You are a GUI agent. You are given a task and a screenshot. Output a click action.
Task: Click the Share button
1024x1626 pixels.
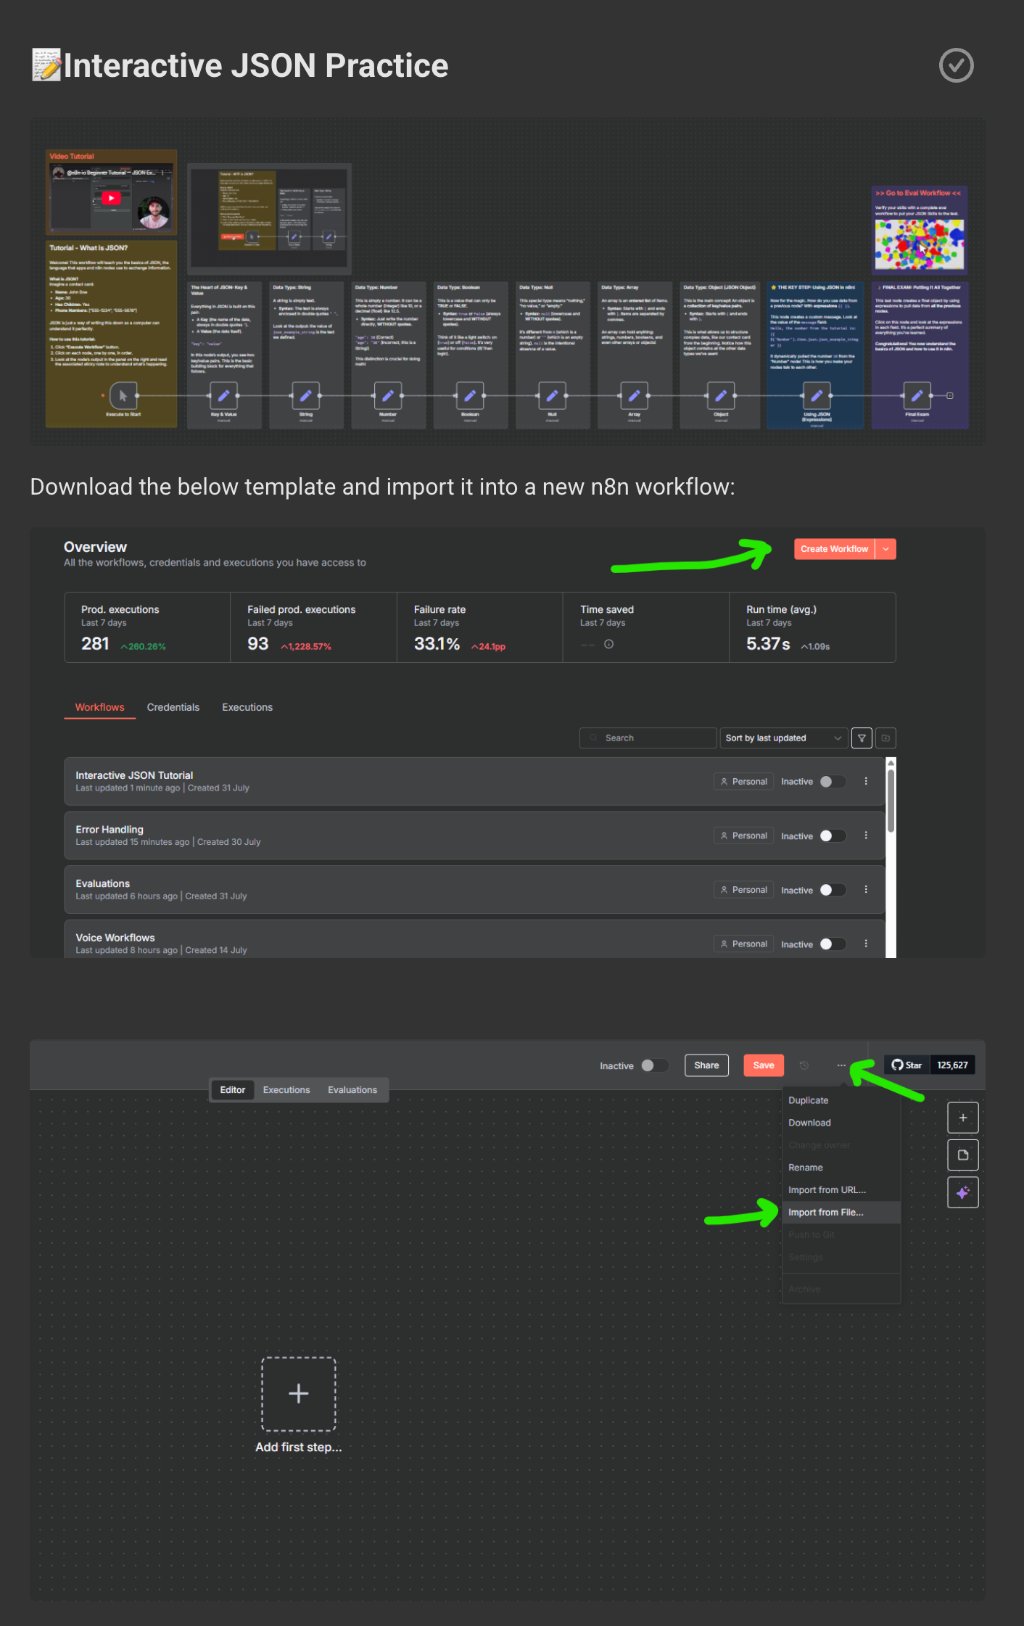point(706,1065)
